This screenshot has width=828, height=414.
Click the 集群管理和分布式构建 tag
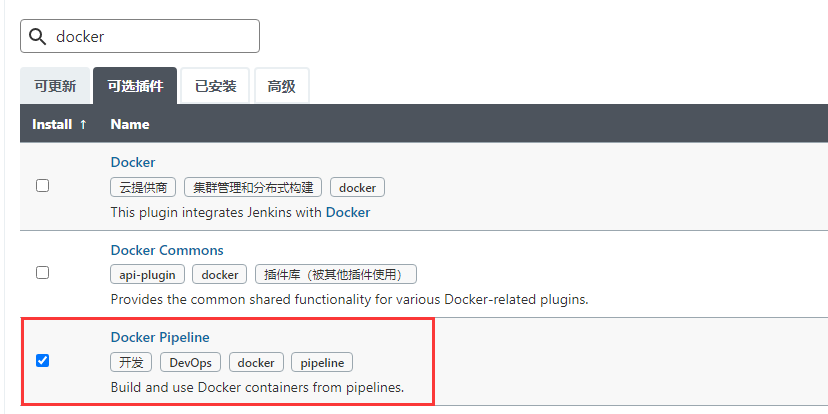(253, 187)
